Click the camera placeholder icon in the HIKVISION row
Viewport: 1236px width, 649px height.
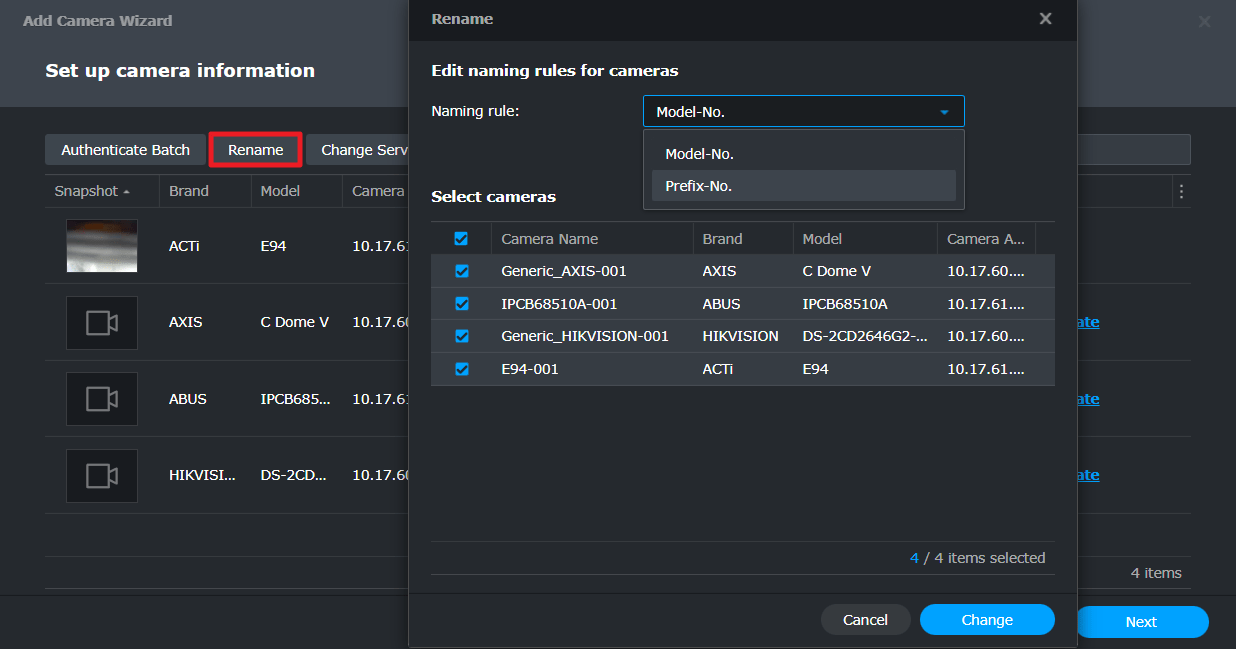(101, 475)
